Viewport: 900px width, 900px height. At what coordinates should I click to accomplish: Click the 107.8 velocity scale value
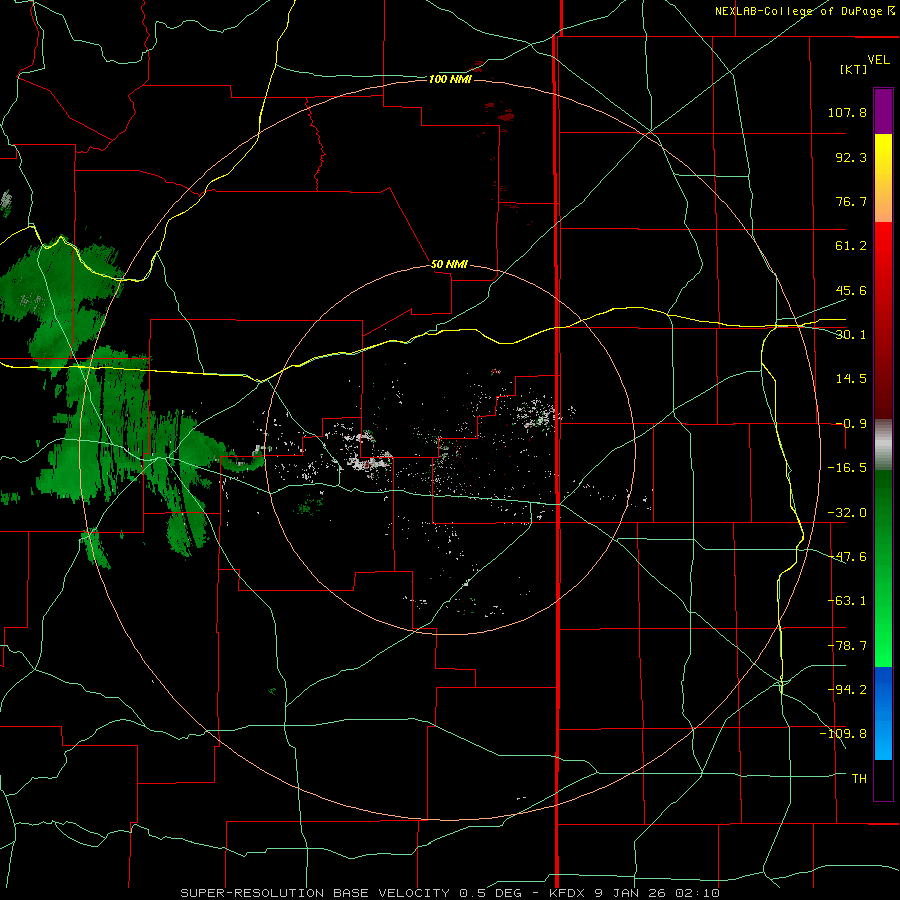click(x=847, y=112)
